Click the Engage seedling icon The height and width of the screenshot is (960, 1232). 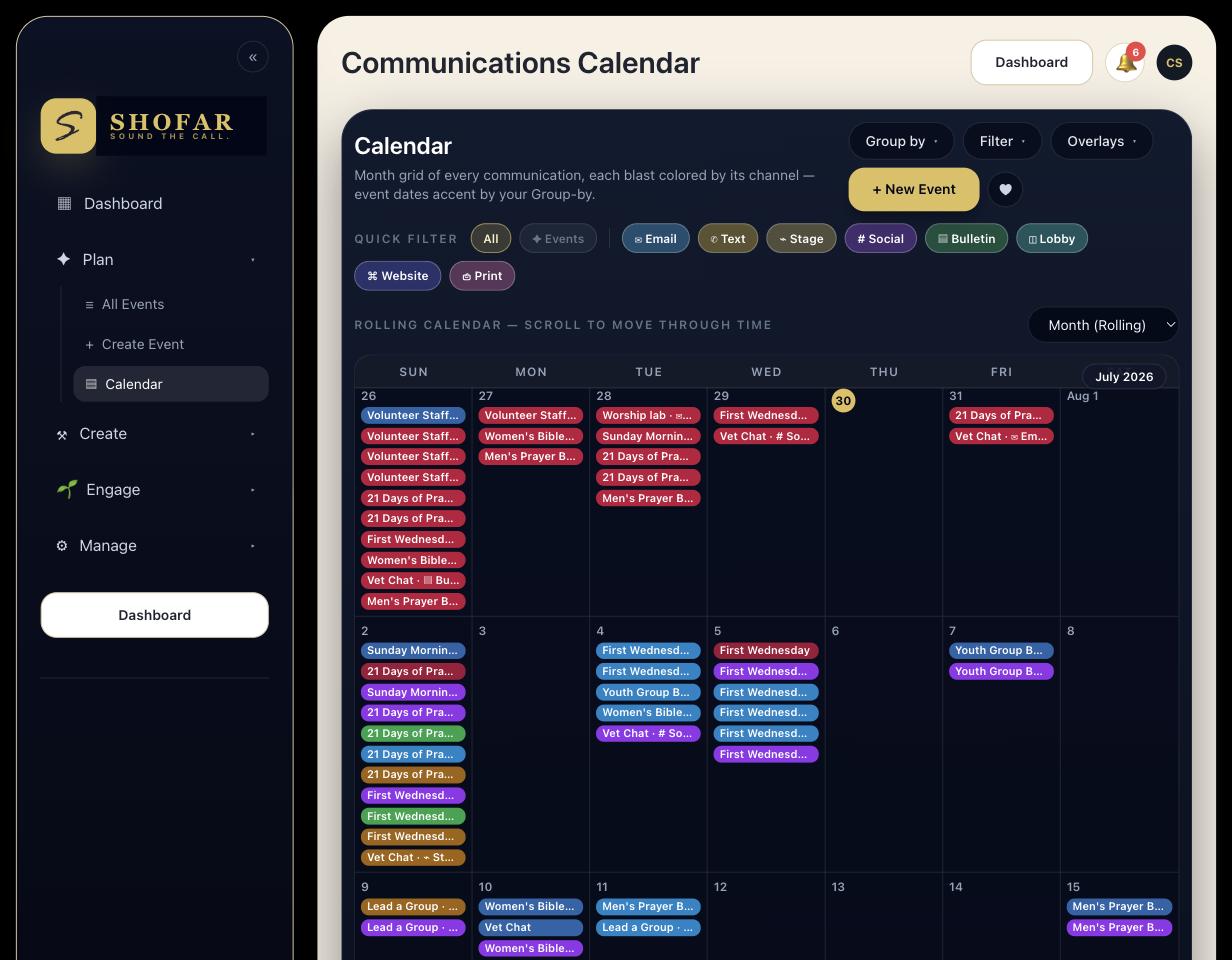[x=66, y=489]
